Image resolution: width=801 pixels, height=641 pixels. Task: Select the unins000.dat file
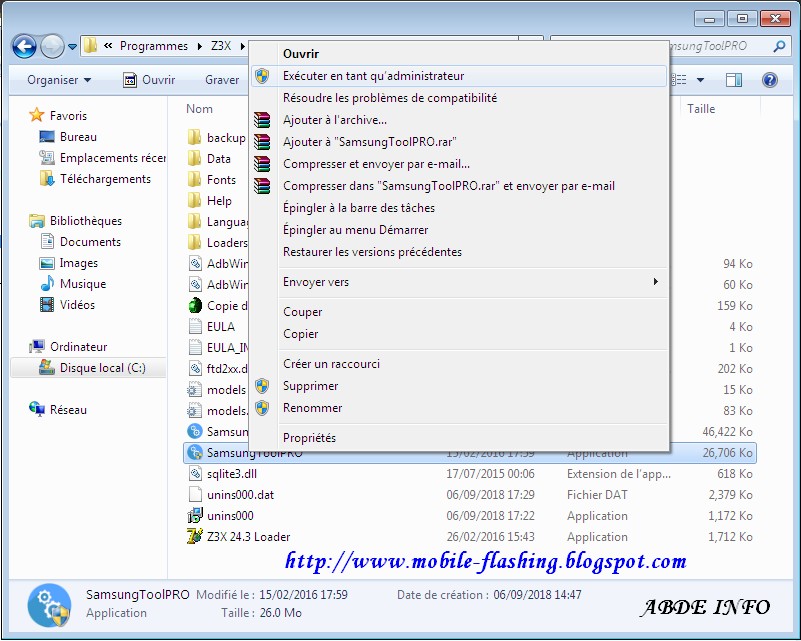(x=240, y=494)
